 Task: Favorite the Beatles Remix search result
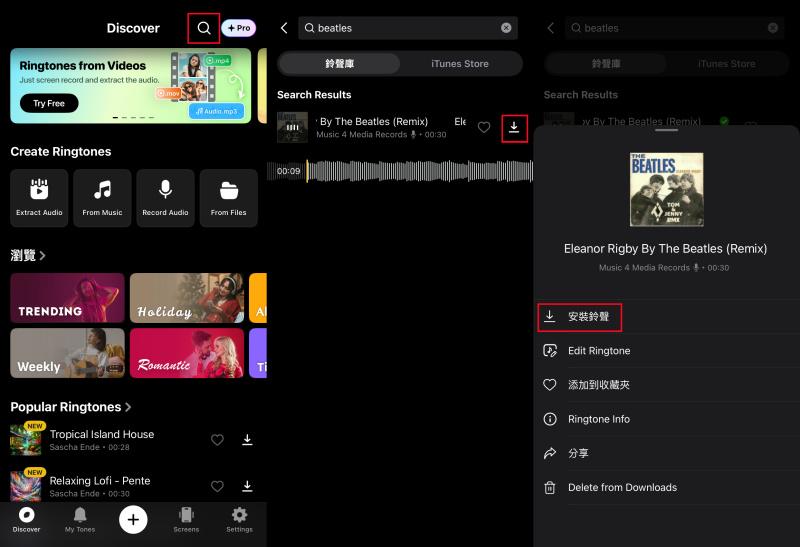tap(484, 128)
